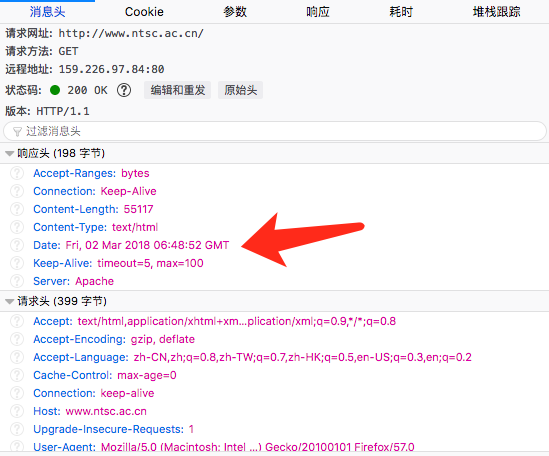Open help icon for Cache-Control header
549x456 pixels.
pos(17,375)
